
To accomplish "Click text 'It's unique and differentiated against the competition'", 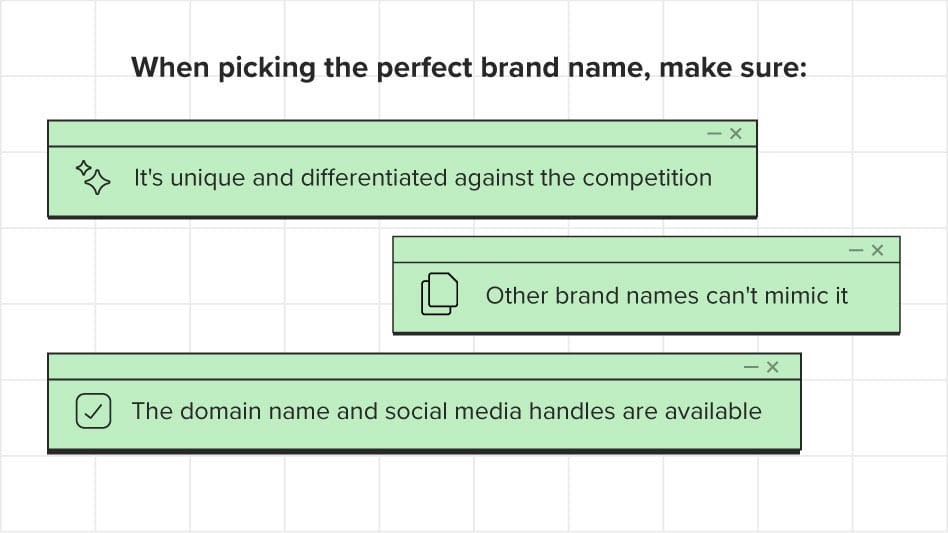I will (423, 178).
